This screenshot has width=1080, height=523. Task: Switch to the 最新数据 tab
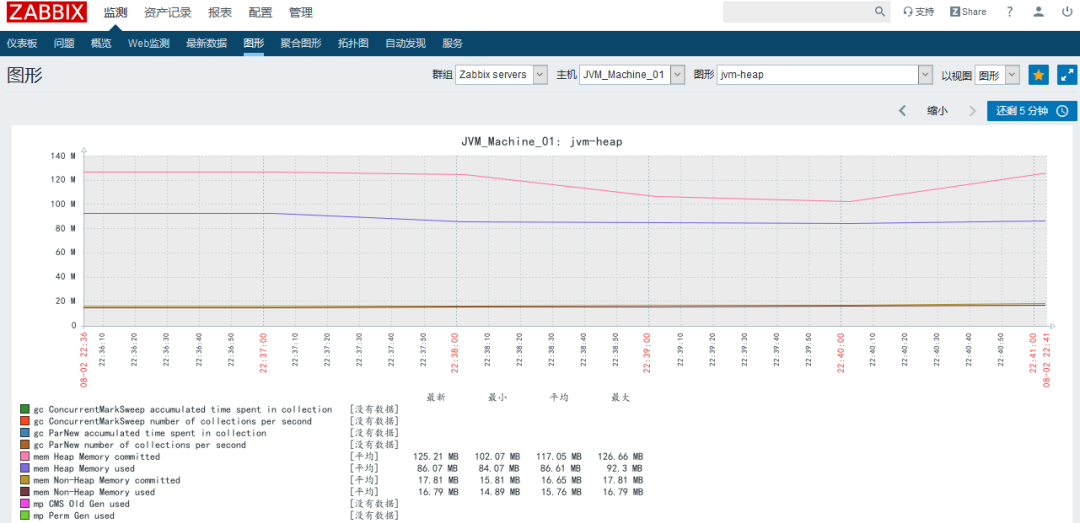tap(206, 43)
